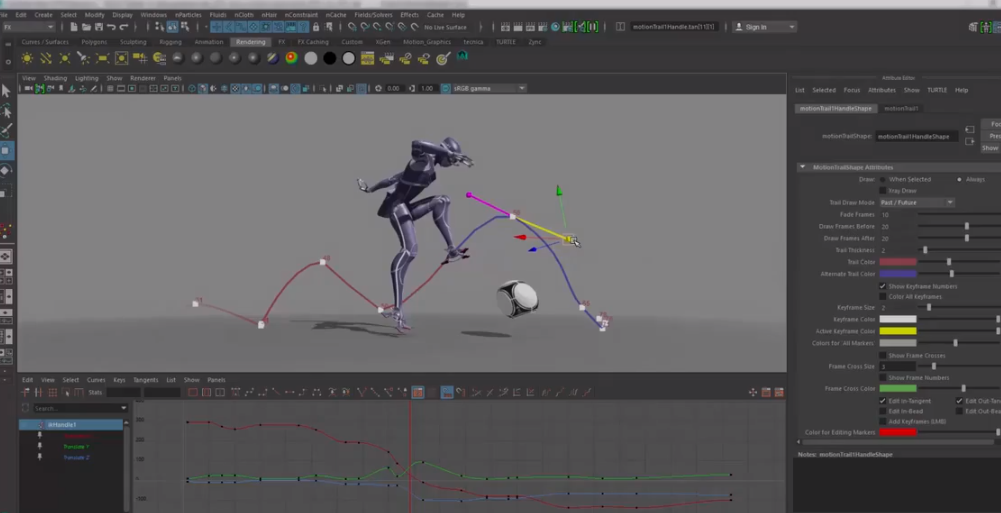Screen dimensions: 1001x513
Task: Switch to the Animation shelf tab
Action: pyautogui.click(x=208, y=42)
